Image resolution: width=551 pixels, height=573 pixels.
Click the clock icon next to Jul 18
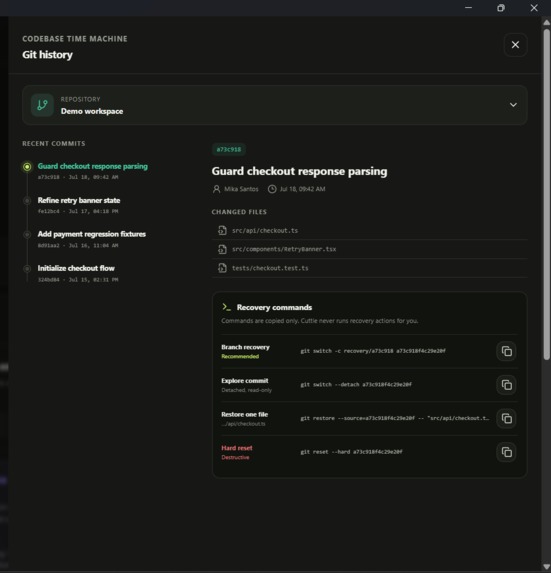[x=272, y=189]
